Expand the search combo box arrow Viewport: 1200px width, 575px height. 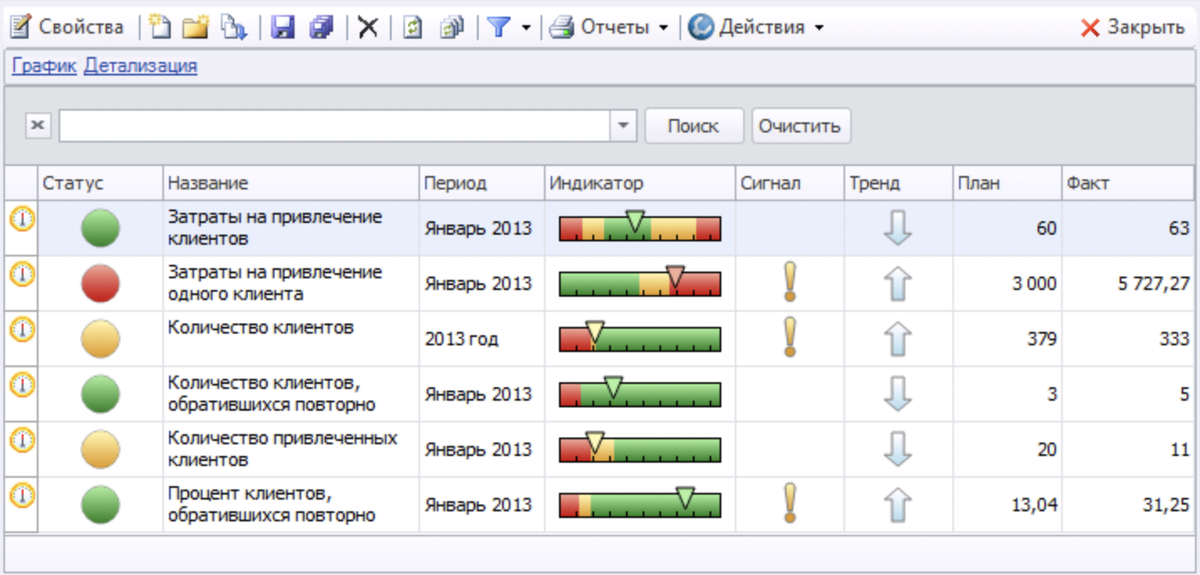[624, 125]
